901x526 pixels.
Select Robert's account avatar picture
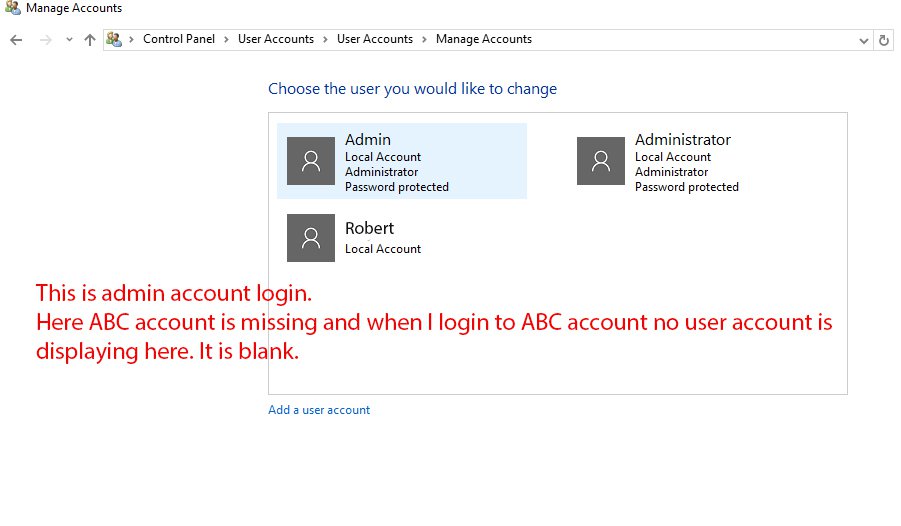(311, 238)
